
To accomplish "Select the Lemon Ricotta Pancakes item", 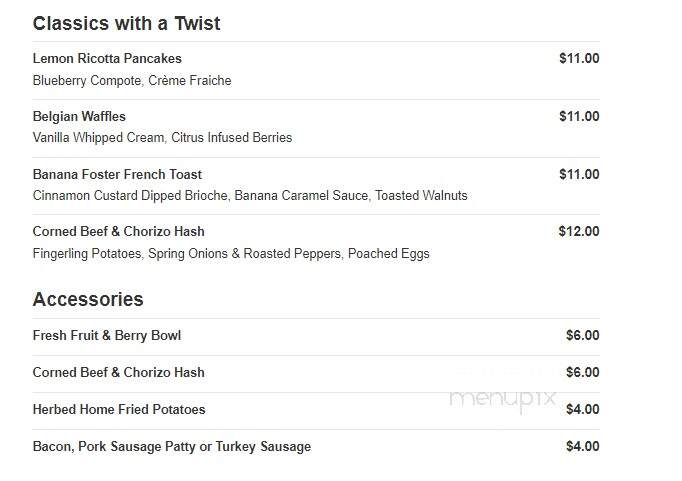I will tap(107, 58).
